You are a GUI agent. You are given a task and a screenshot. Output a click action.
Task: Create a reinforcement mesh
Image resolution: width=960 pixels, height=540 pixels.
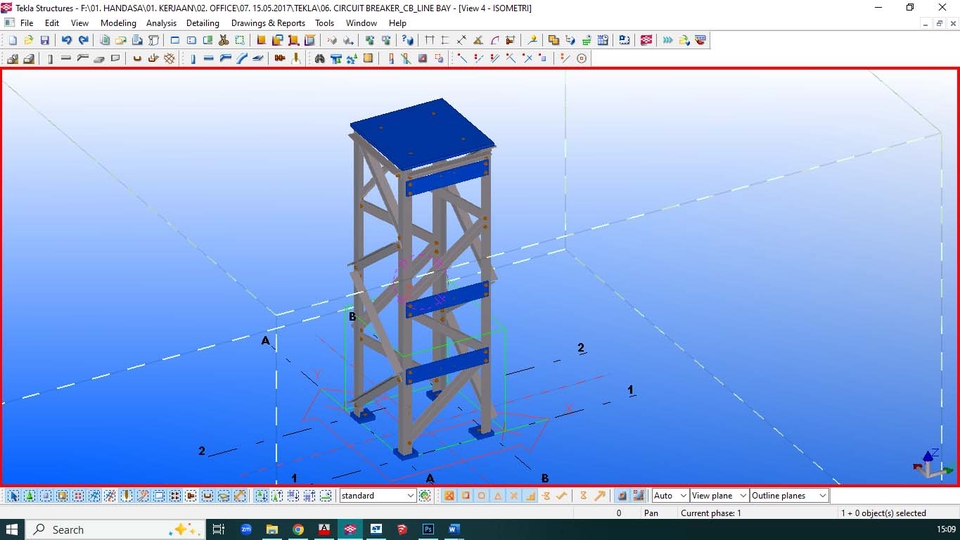pos(170,59)
